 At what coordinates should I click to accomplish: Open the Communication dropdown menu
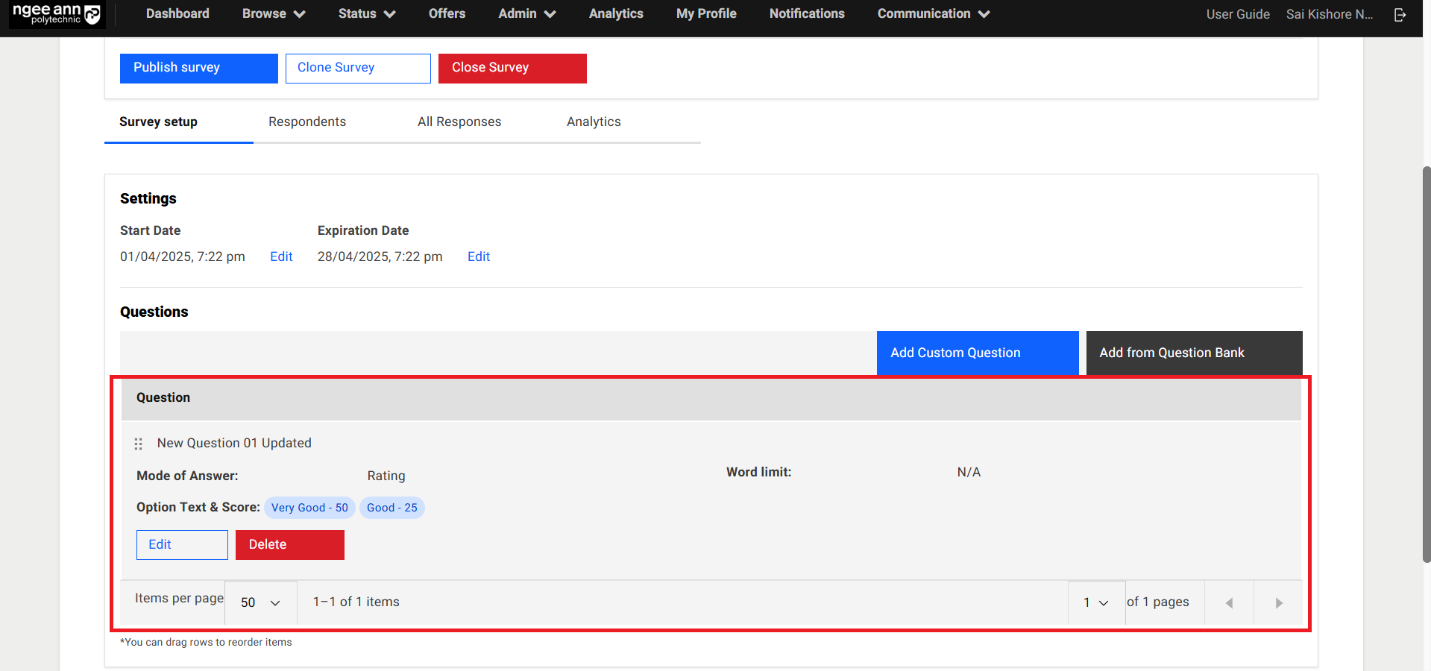point(933,14)
